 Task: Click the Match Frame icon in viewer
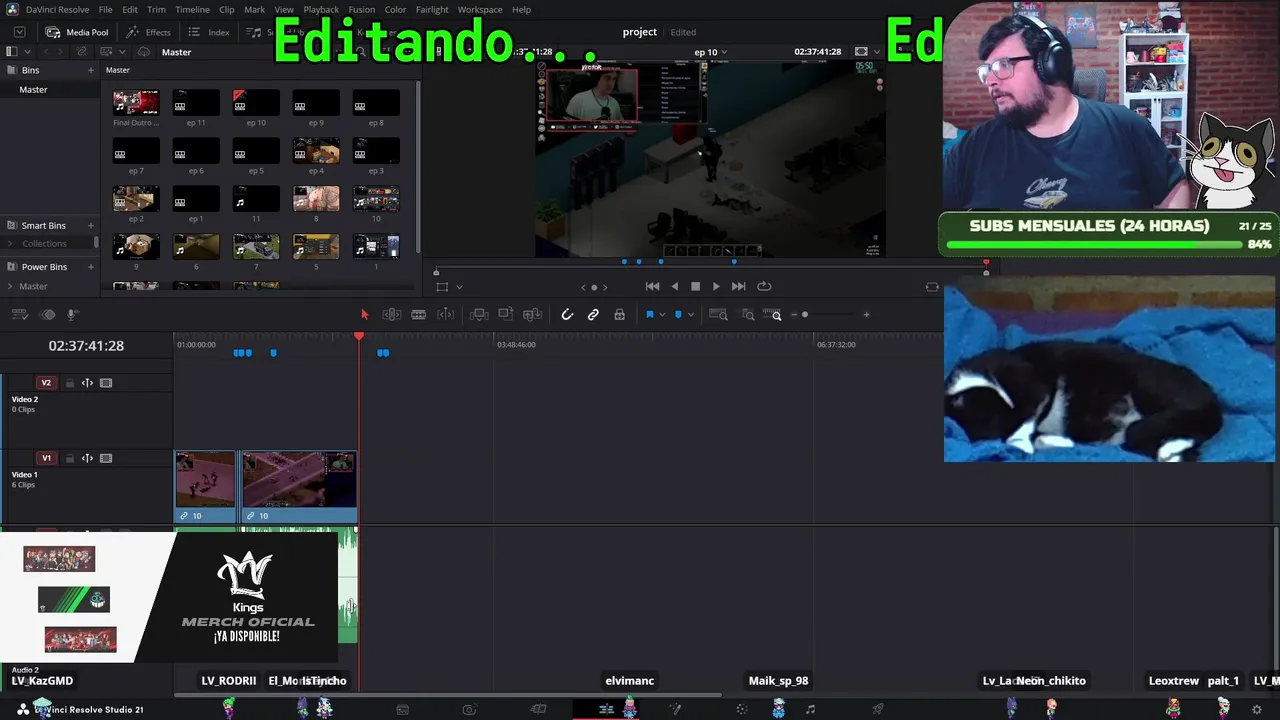933,286
